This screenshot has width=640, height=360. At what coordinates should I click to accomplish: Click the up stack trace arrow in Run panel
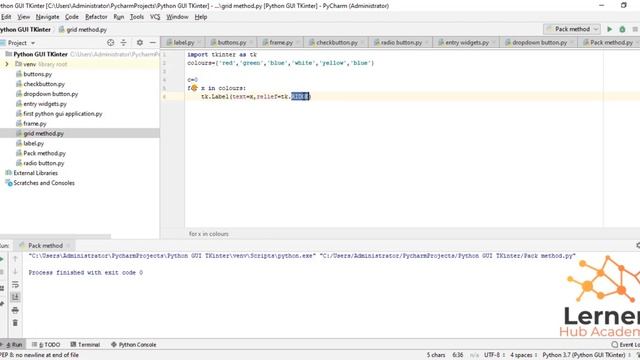(15, 258)
